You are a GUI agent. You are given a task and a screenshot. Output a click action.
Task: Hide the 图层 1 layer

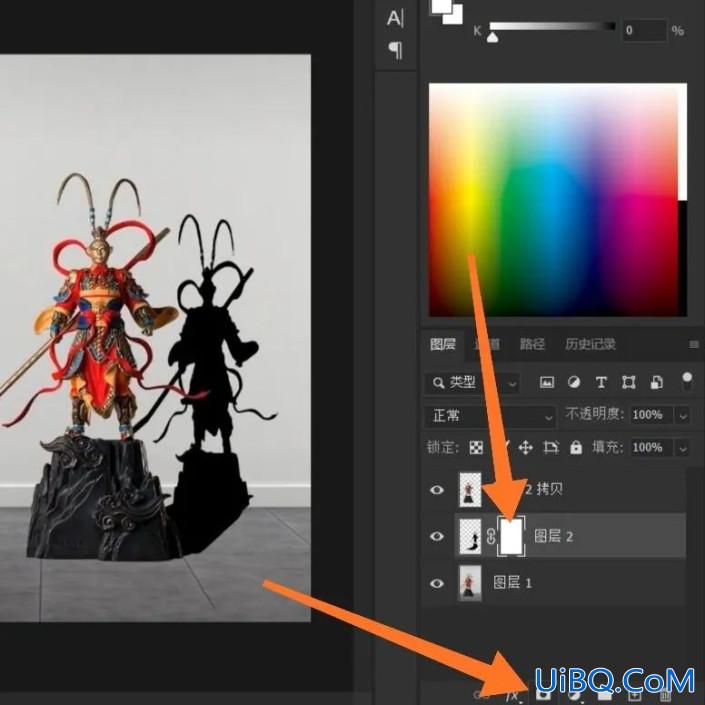[x=437, y=584]
